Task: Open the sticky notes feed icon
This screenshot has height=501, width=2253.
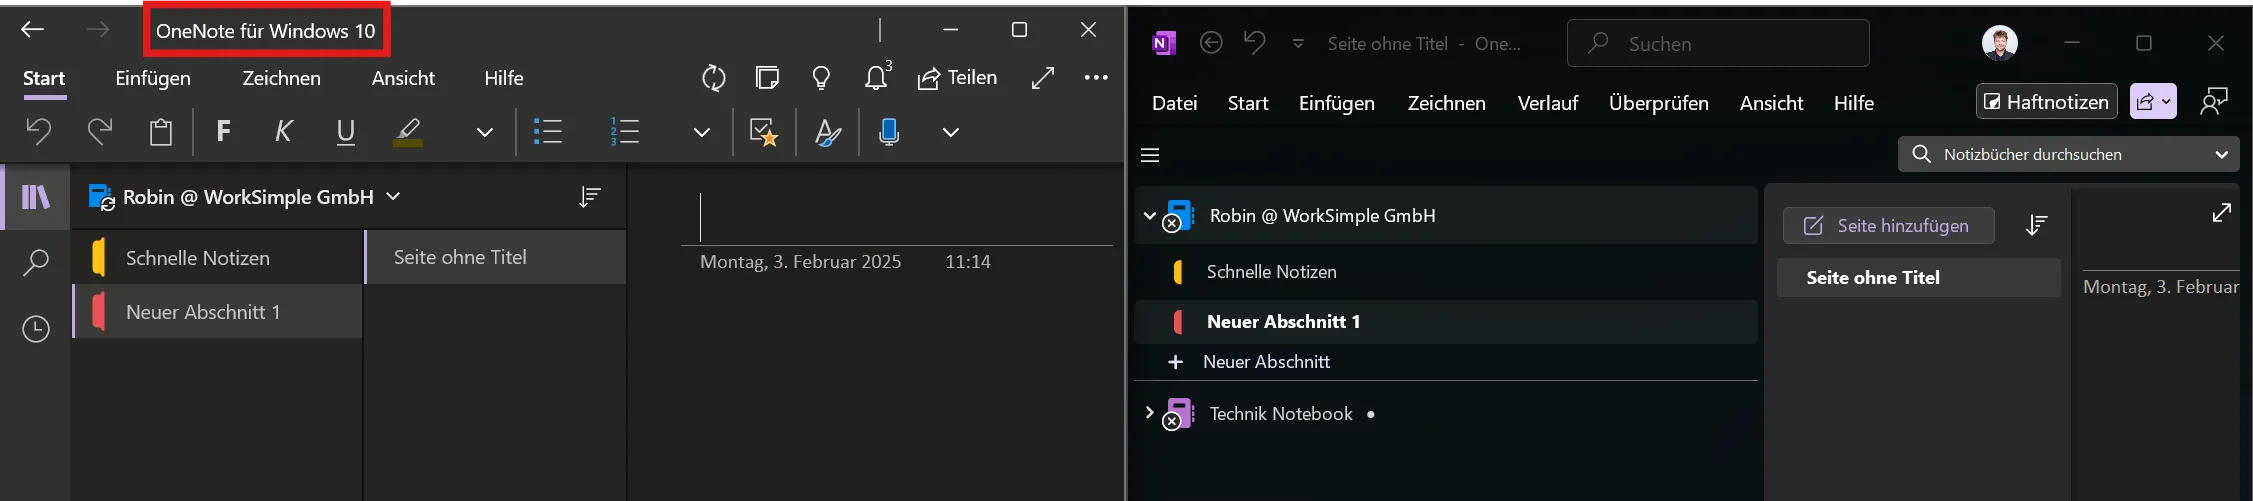Action: (x=767, y=78)
